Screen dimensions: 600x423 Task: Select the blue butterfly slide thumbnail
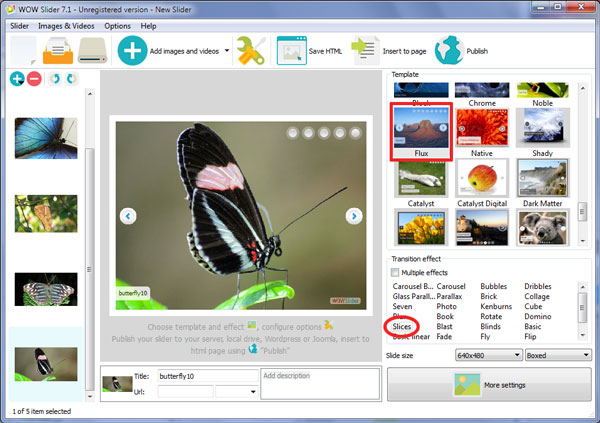46,138
